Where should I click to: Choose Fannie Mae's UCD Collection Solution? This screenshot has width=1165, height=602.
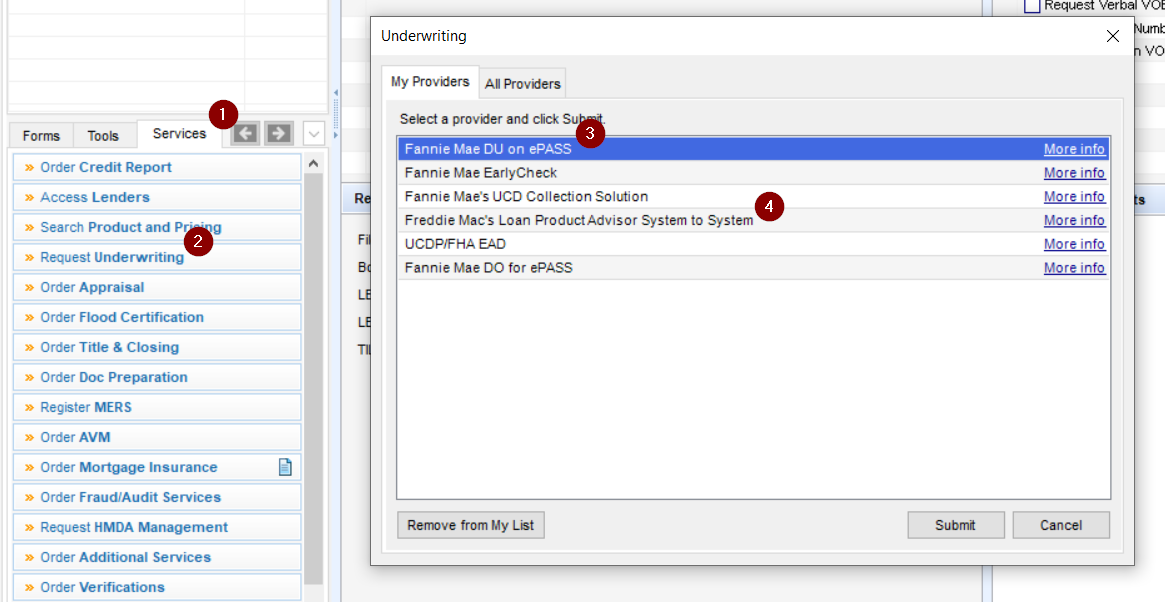pos(526,197)
